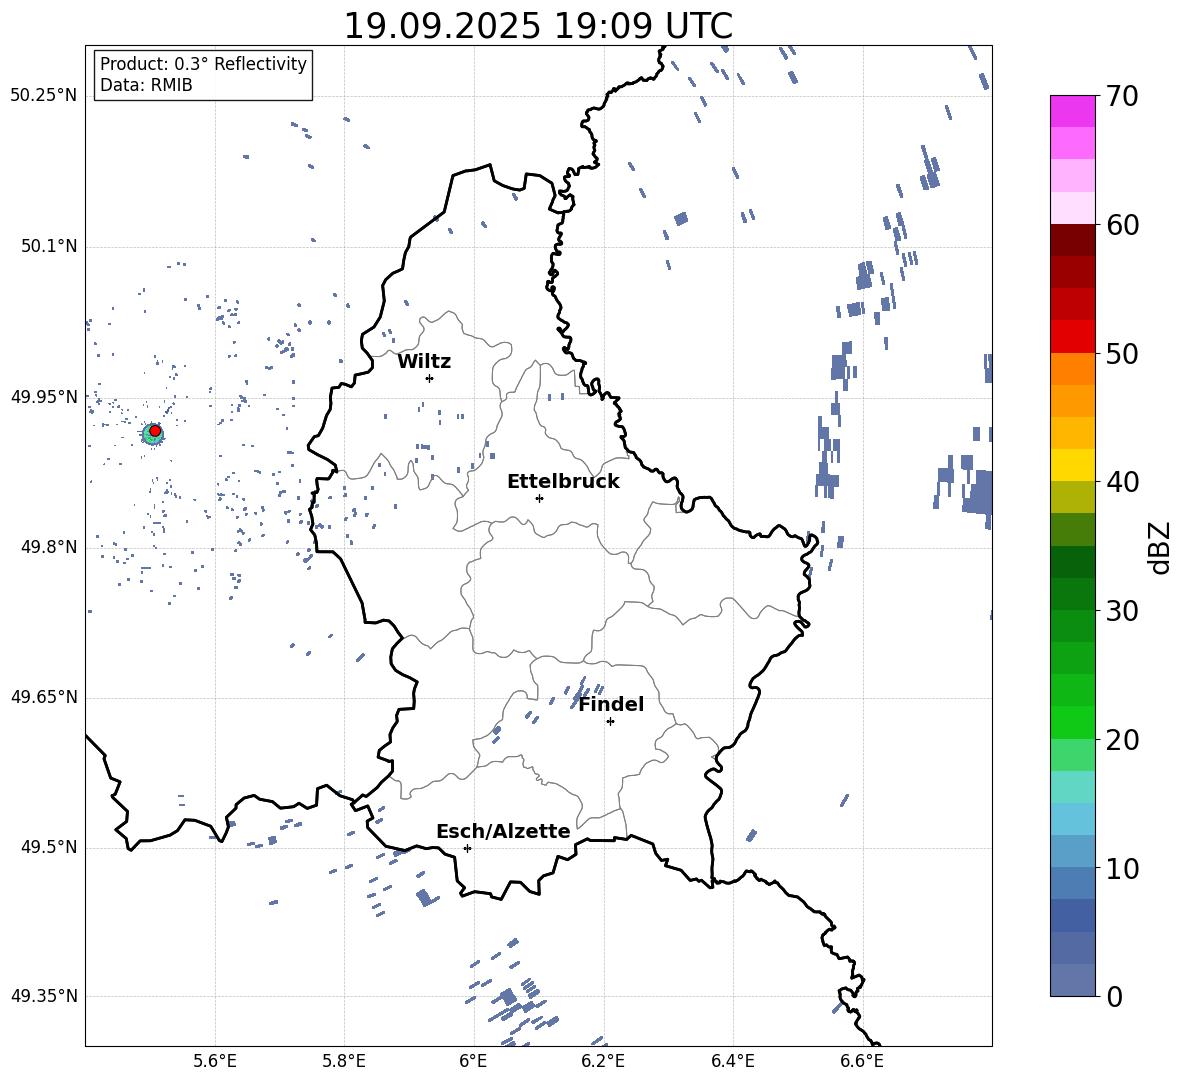Click the 70 tick label on colorbar

click(1122, 97)
